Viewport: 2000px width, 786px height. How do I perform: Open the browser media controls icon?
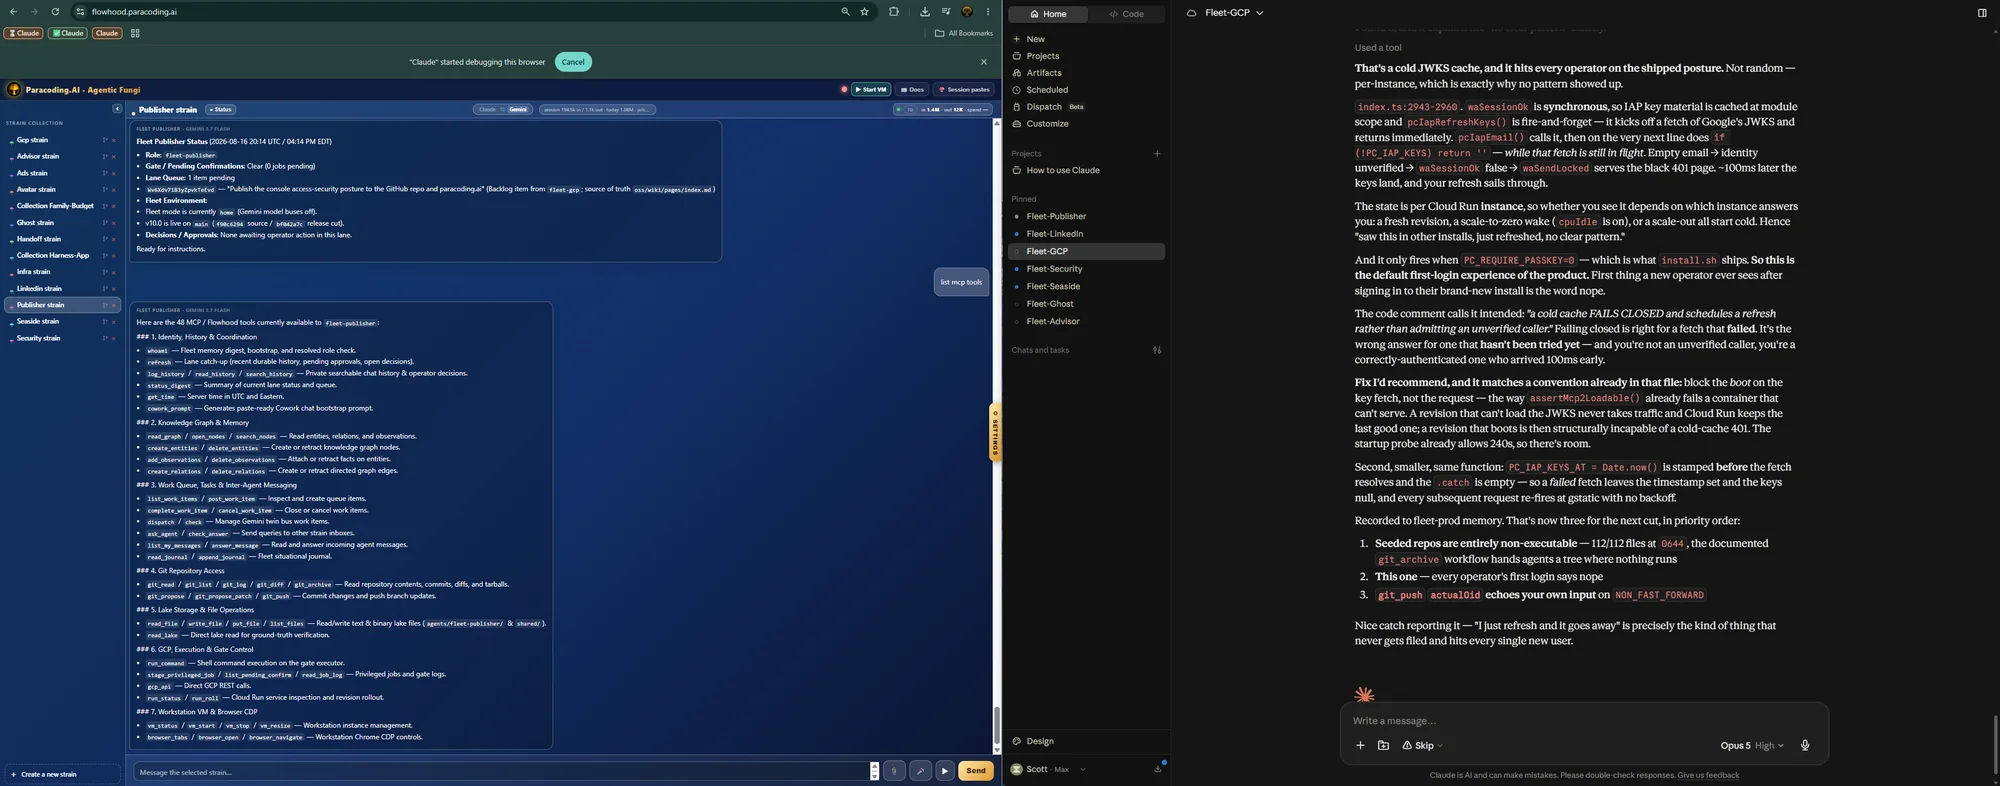point(946,12)
